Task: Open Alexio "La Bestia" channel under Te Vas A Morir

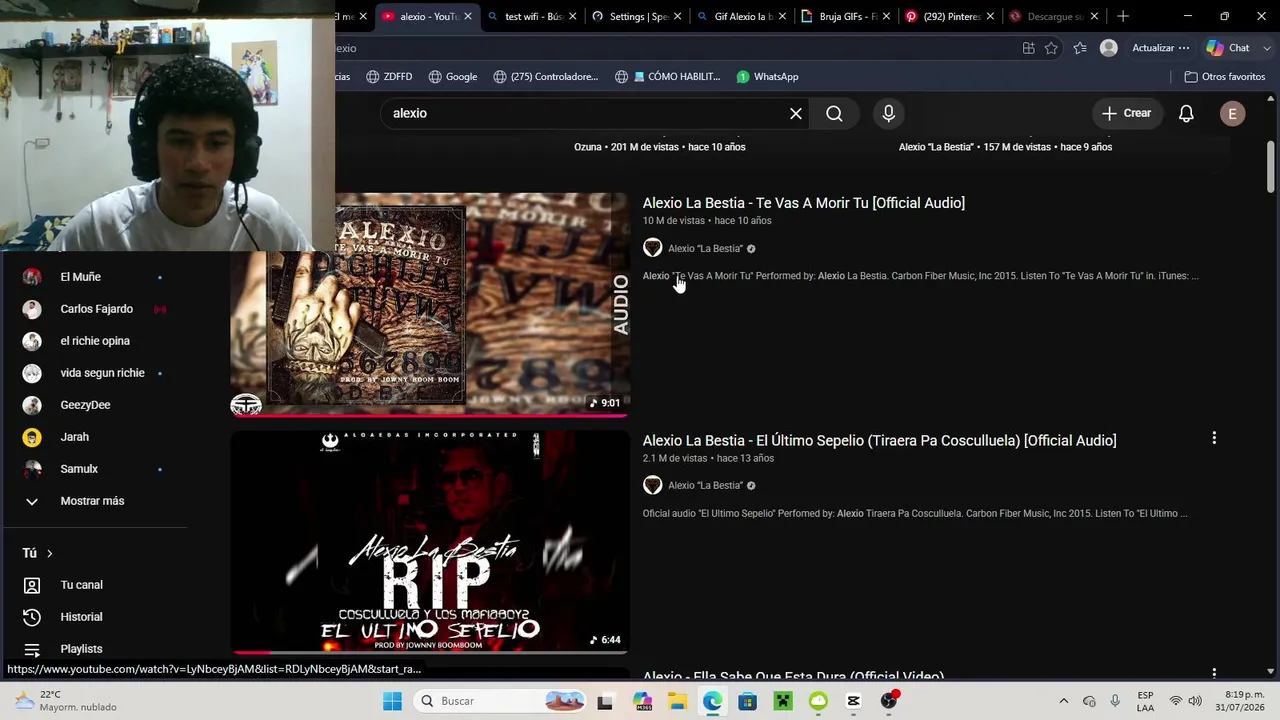Action: (x=705, y=248)
